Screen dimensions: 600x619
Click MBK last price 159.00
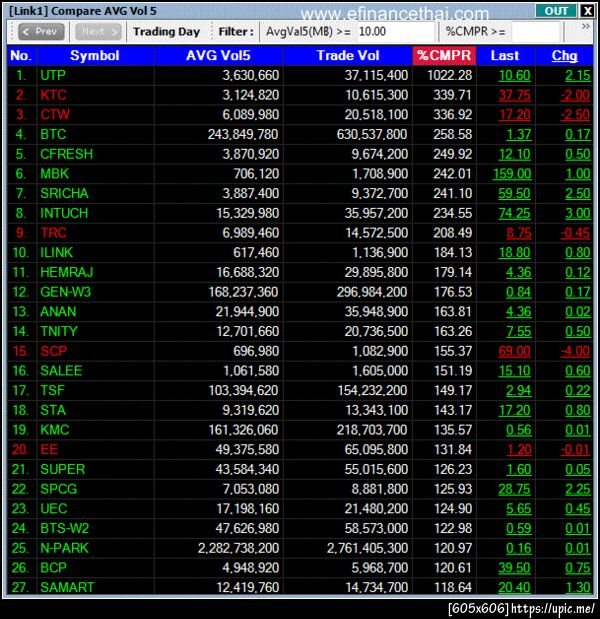[x=512, y=174]
